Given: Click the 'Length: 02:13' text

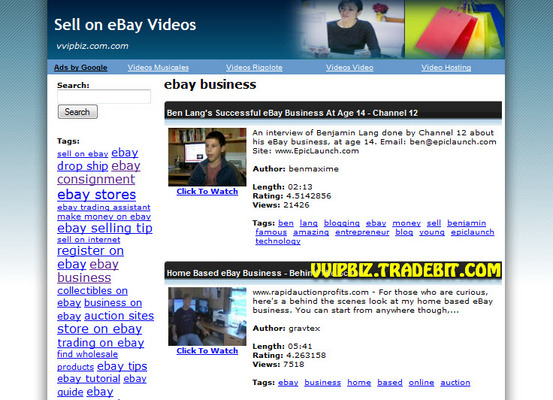Looking at the screenshot, I should [282, 187].
